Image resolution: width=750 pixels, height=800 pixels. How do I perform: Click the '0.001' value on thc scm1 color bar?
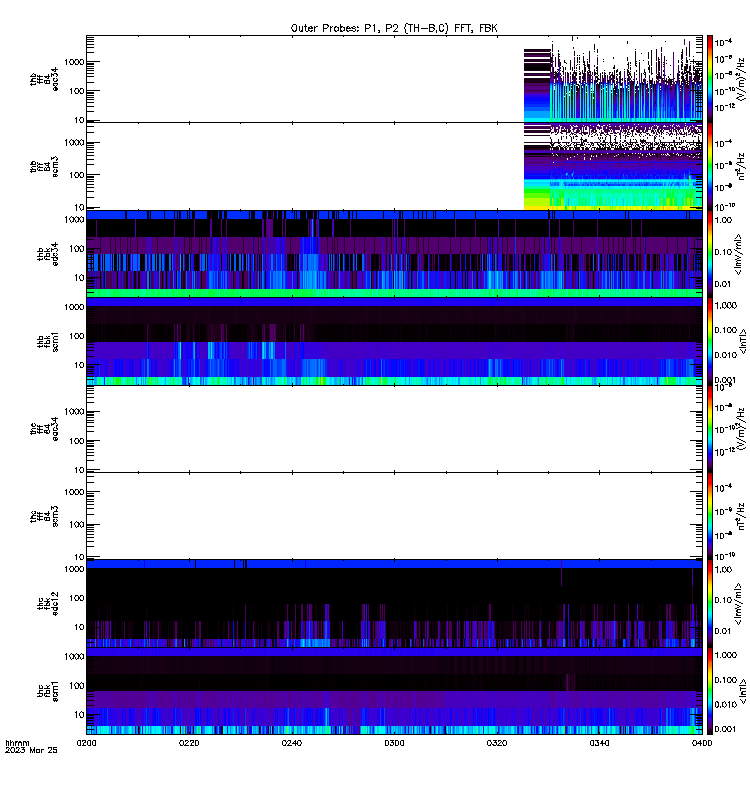pos(726,729)
